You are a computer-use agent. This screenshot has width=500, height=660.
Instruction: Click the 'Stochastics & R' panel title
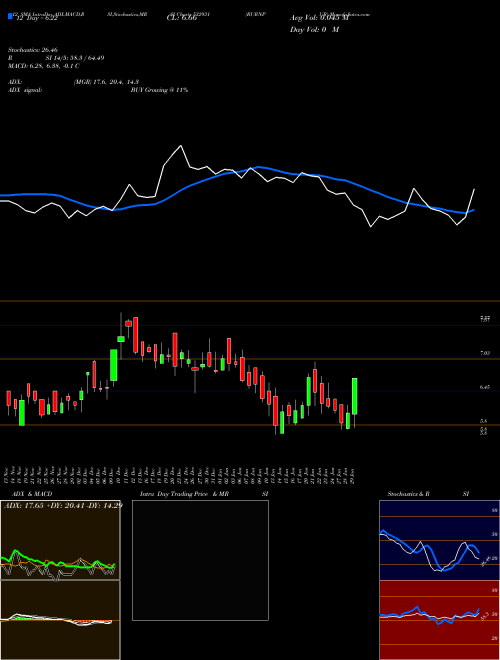pyautogui.click(x=409, y=494)
